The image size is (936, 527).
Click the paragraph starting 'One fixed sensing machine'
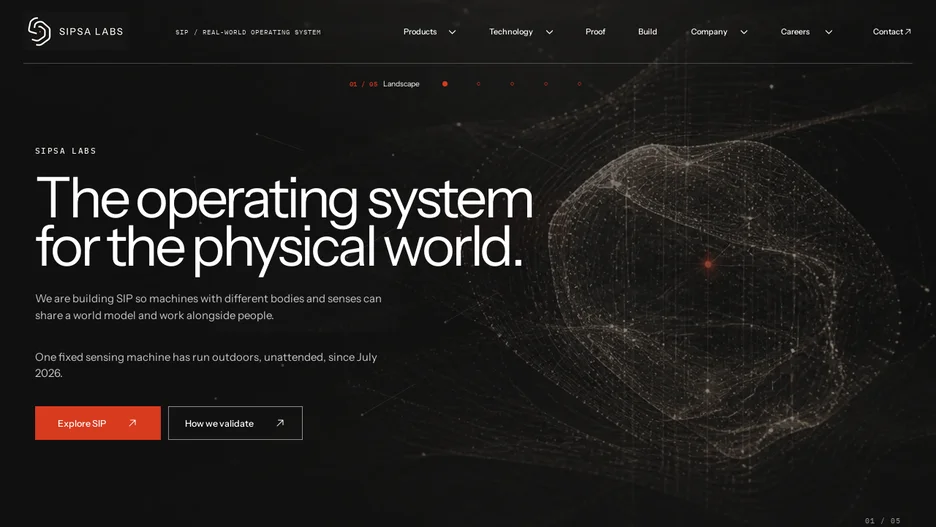[x=206, y=365]
